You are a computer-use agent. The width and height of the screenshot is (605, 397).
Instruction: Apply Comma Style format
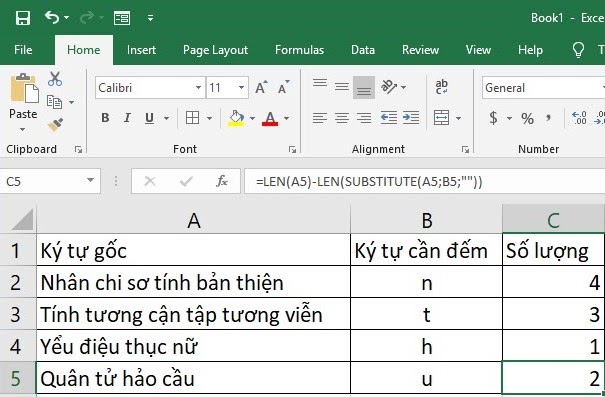pyautogui.click(x=549, y=118)
